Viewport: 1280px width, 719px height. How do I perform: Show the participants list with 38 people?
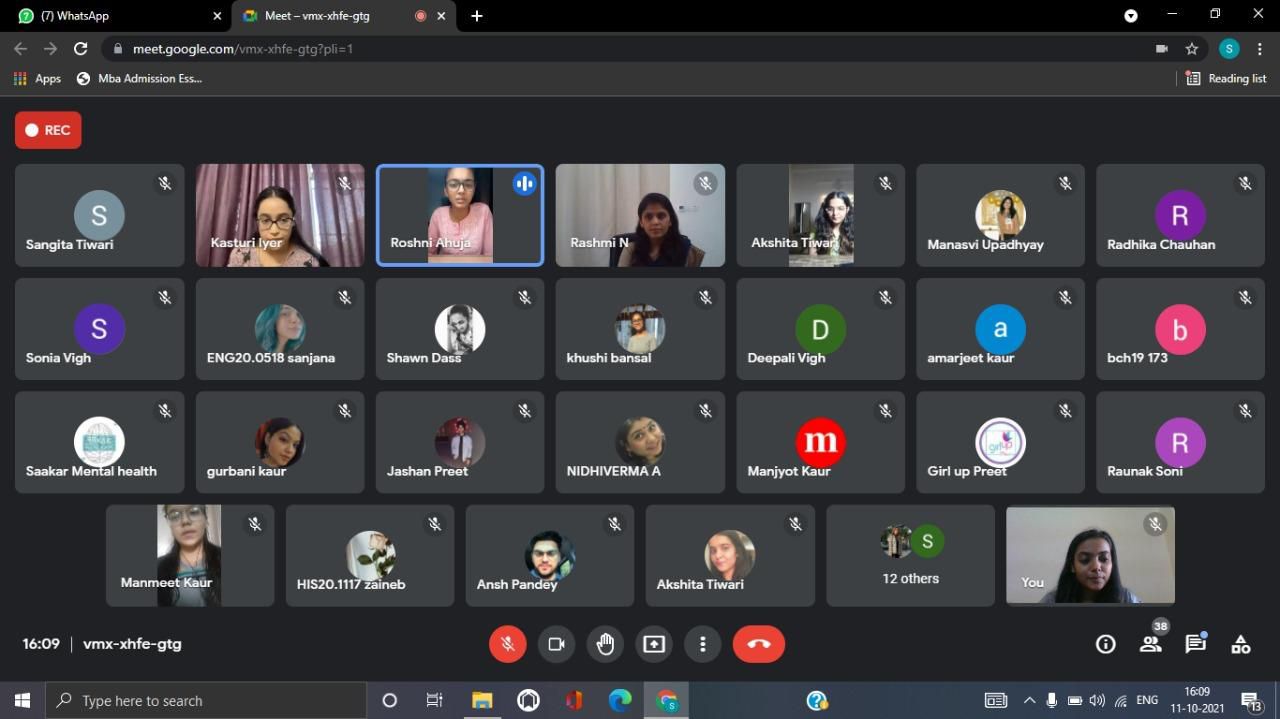(1151, 645)
